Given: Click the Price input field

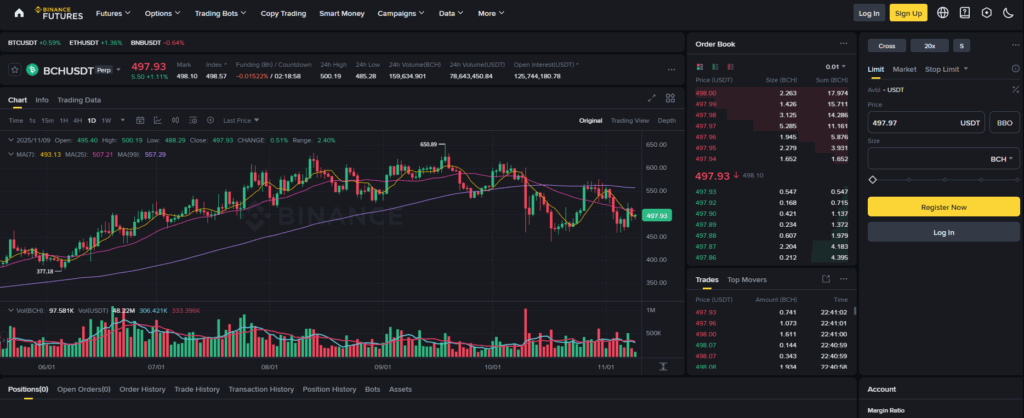Looking at the screenshot, I should [x=912, y=122].
